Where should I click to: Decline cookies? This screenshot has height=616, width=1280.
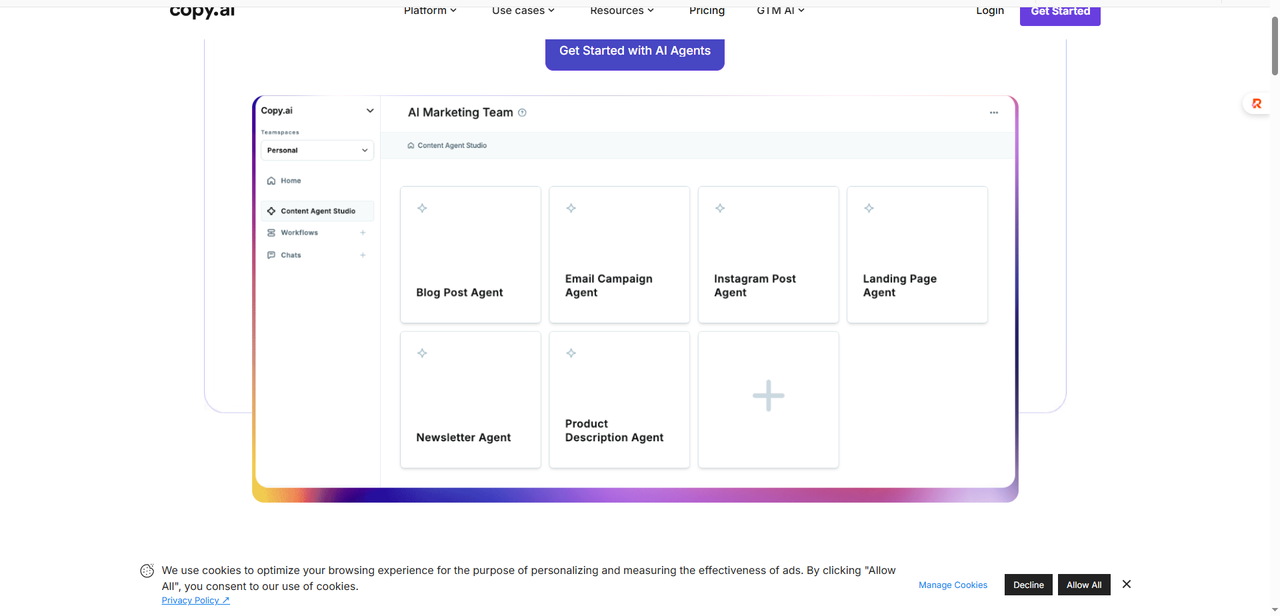pos(1028,585)
